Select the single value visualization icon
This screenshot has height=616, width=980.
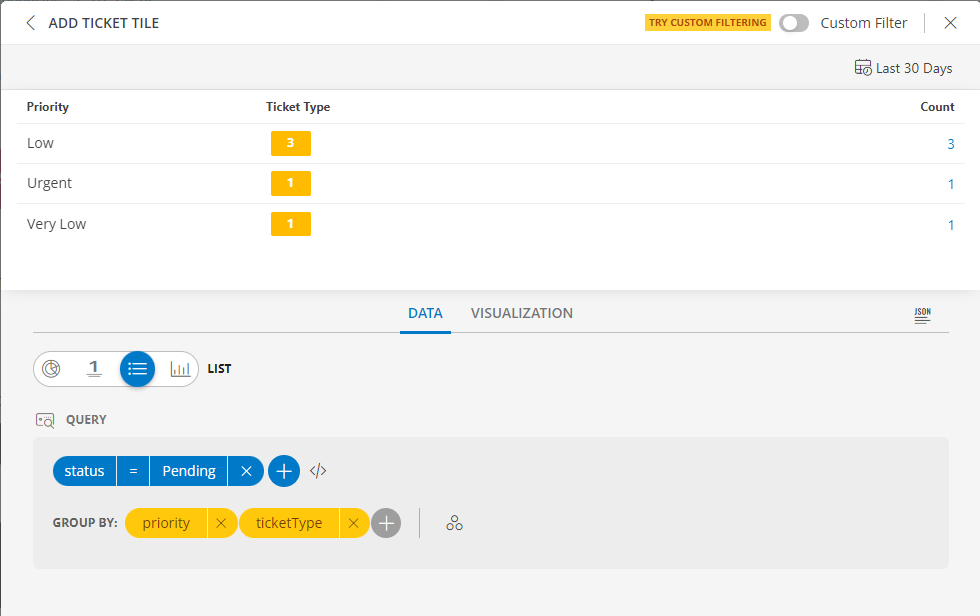point(94,368)
